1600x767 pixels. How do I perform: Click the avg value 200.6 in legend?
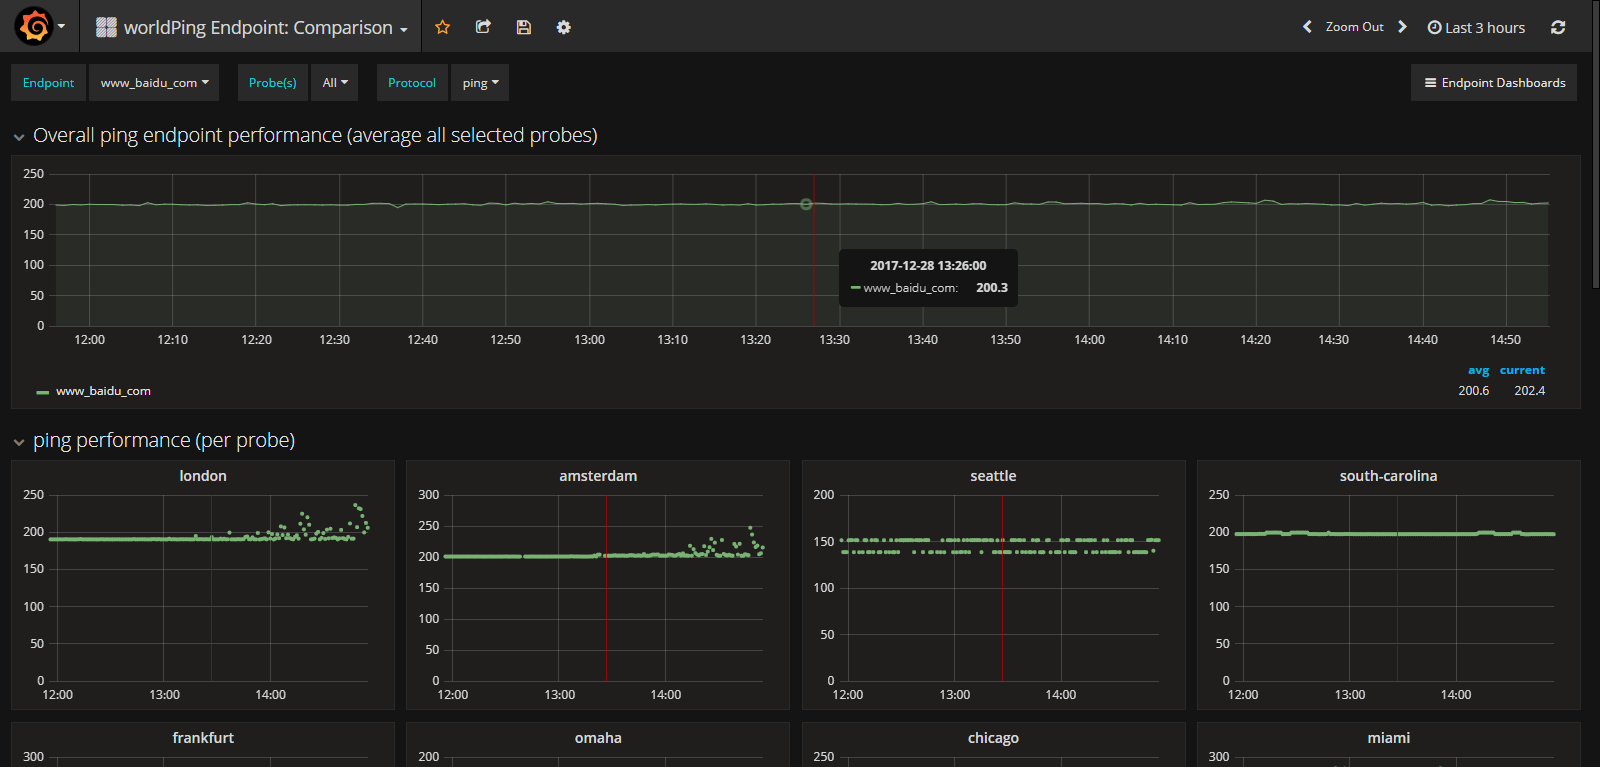click(x=1473, y=391)
